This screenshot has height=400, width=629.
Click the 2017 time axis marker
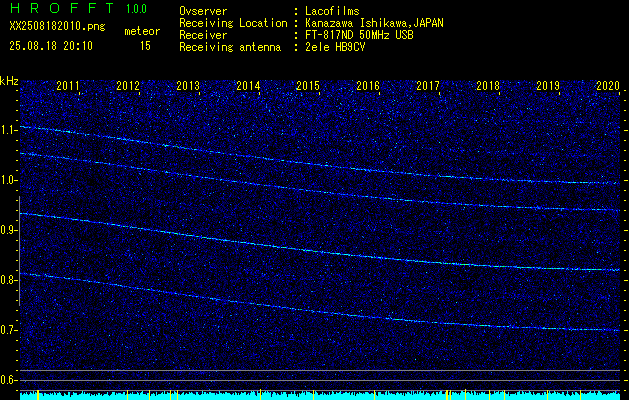[x=428, y=85]
